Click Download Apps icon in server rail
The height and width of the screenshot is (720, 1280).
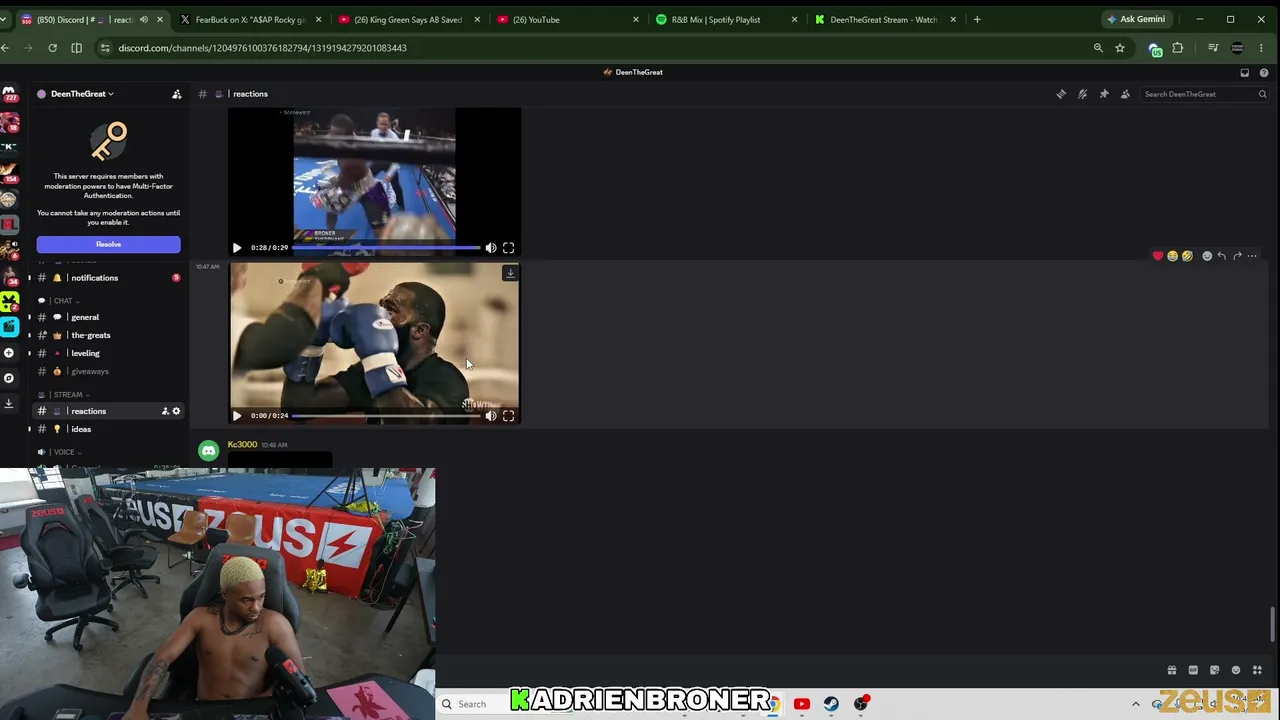click(x=9, y=403)
